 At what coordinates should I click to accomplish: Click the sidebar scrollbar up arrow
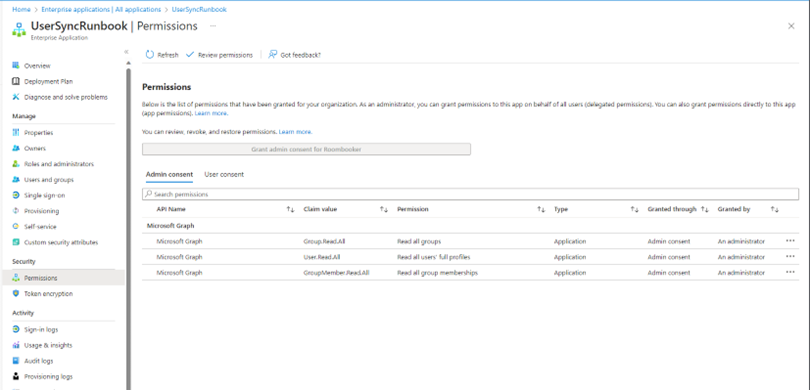[x=129, y=63]
